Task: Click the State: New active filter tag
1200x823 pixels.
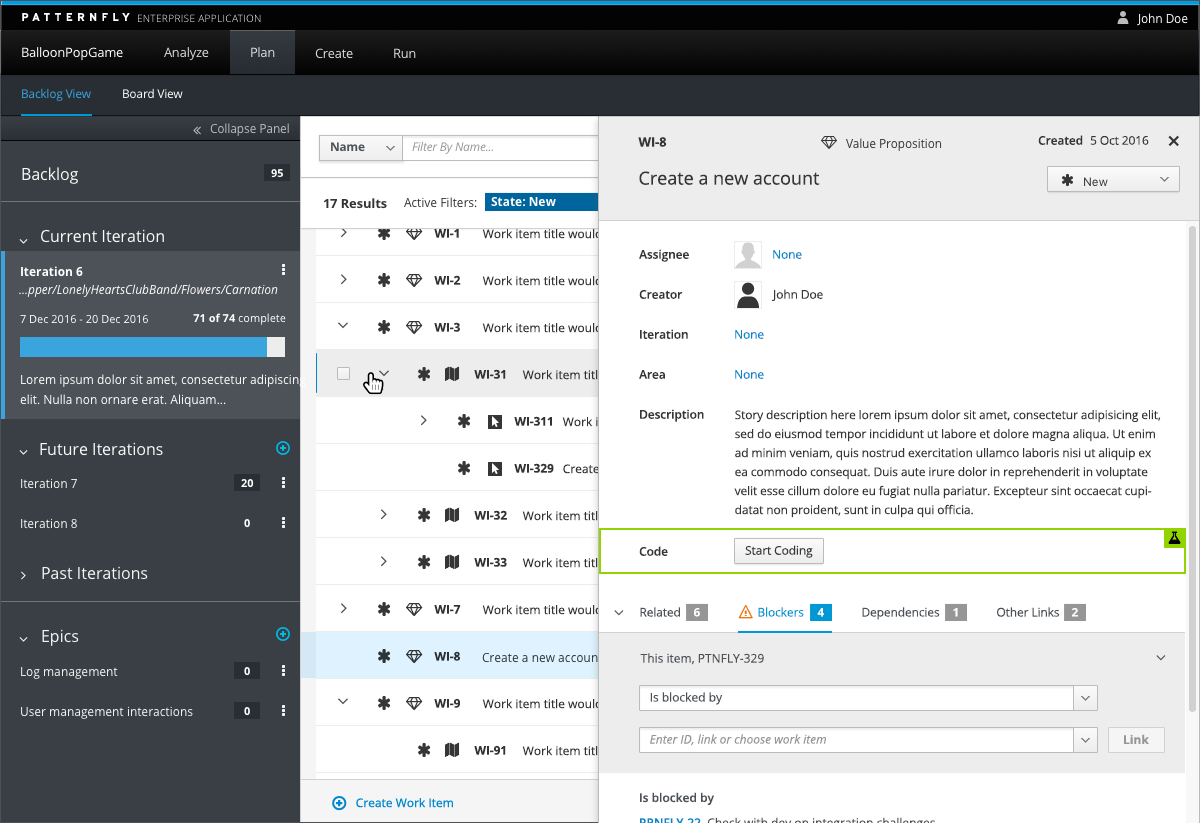Action: pos(541,202)
